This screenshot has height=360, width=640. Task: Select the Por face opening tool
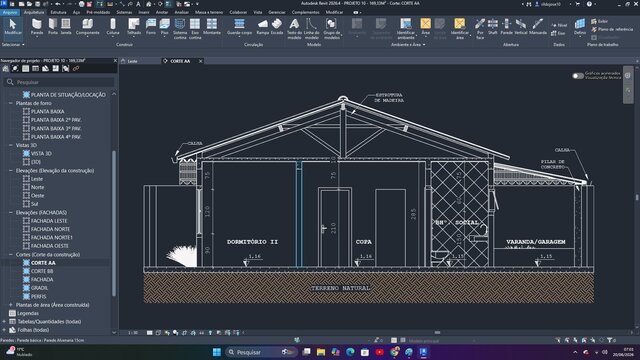click(480, 29)
